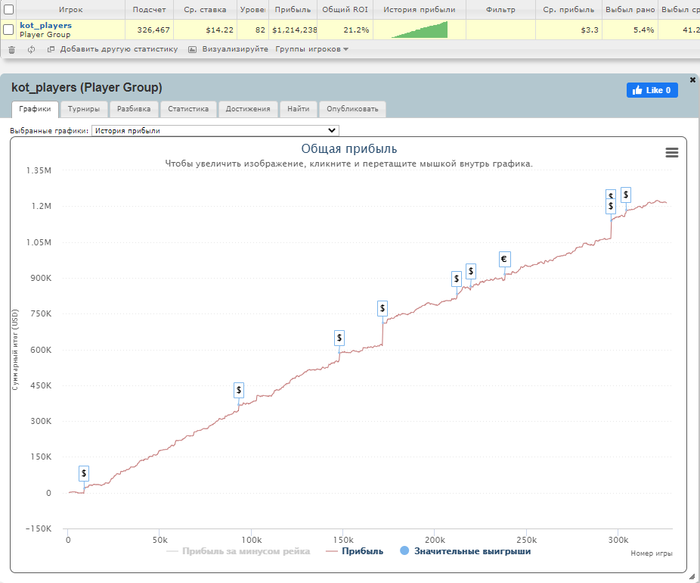This screenshot has height=583, width=700.
Task: Expand the Группы игроков dropdown
Action: pyautogui.click(x=311, y=49)
